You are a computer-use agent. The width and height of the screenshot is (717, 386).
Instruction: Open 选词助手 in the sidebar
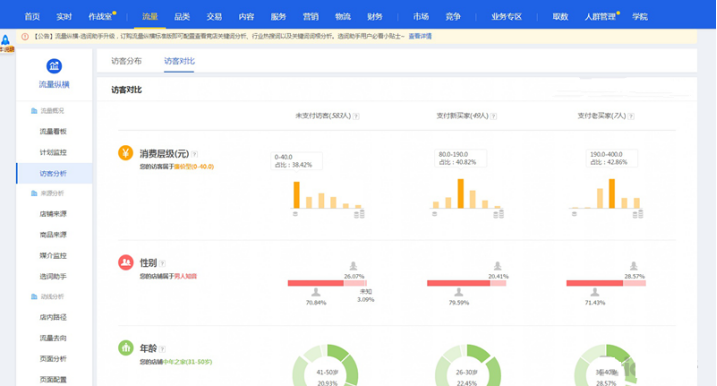coord(53,276)
